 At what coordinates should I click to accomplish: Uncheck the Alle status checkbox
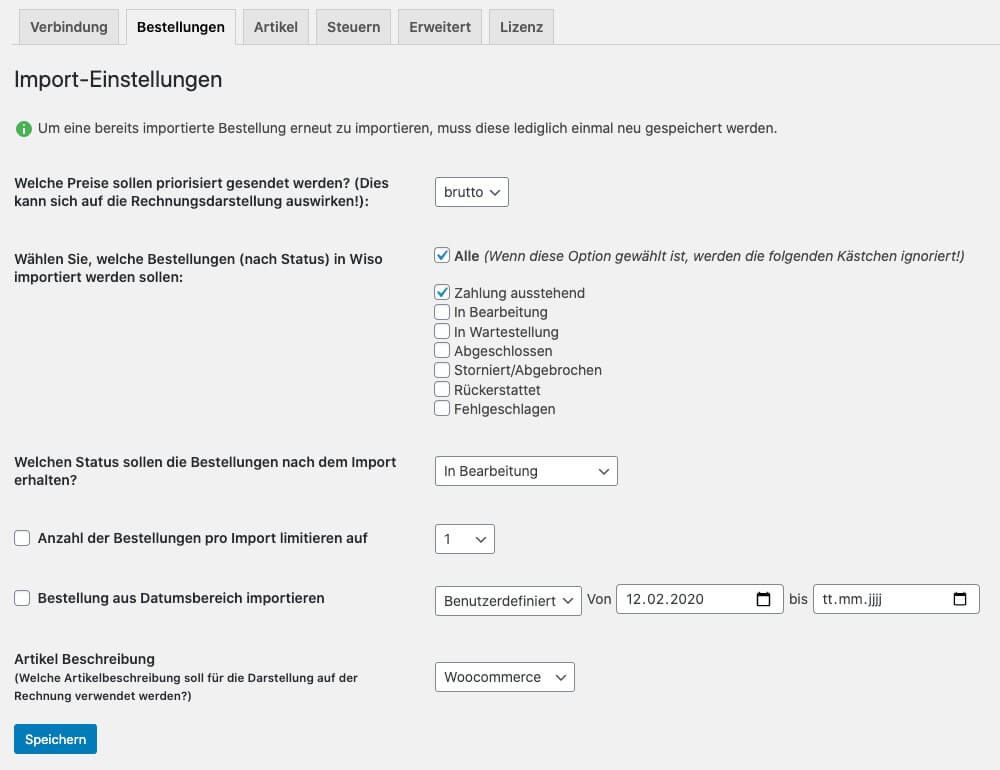(x=442, y=255)
